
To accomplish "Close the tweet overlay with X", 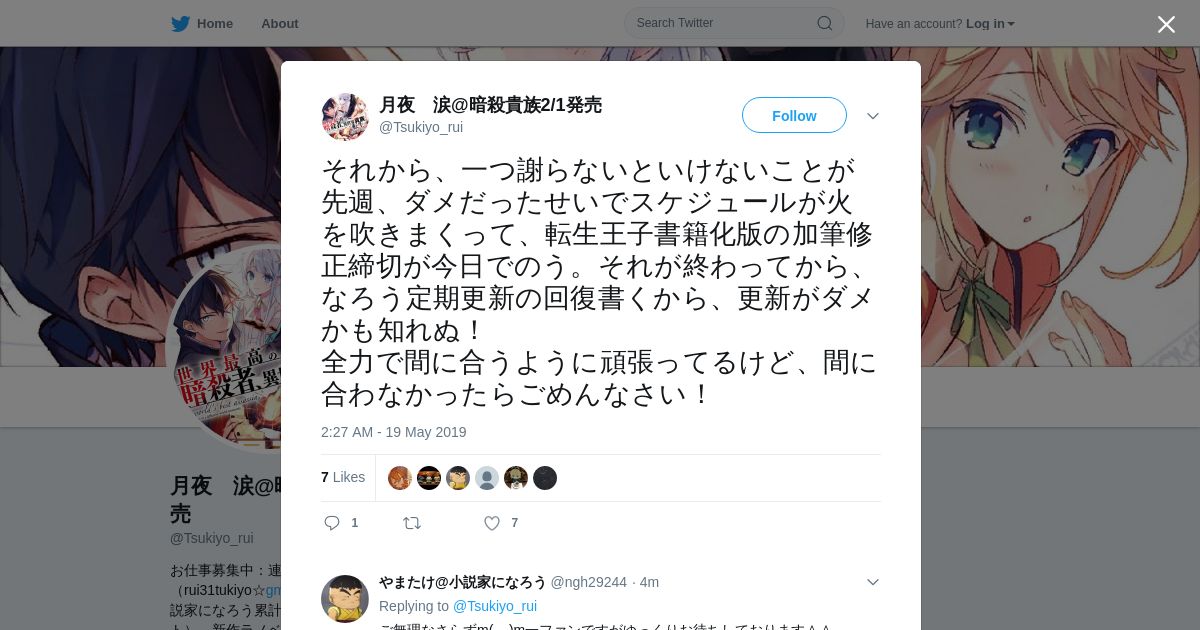I will 1166,24.
